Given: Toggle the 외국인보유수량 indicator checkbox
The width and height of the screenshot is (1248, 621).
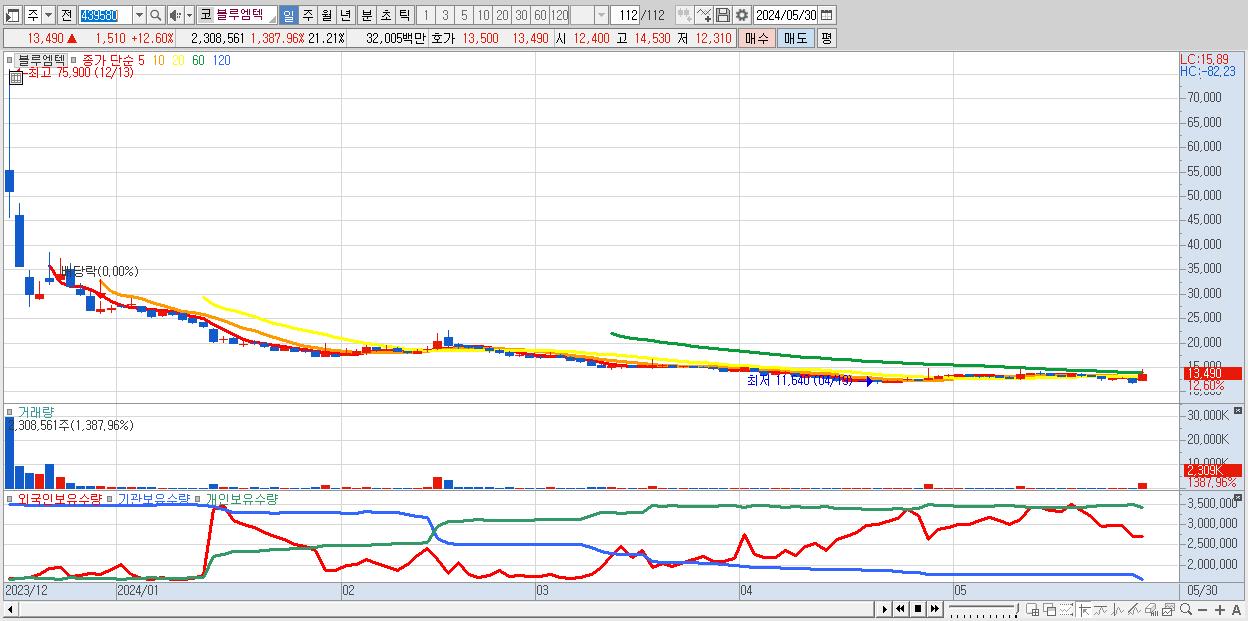Looking at the screenshot, I should pos(10,498).
